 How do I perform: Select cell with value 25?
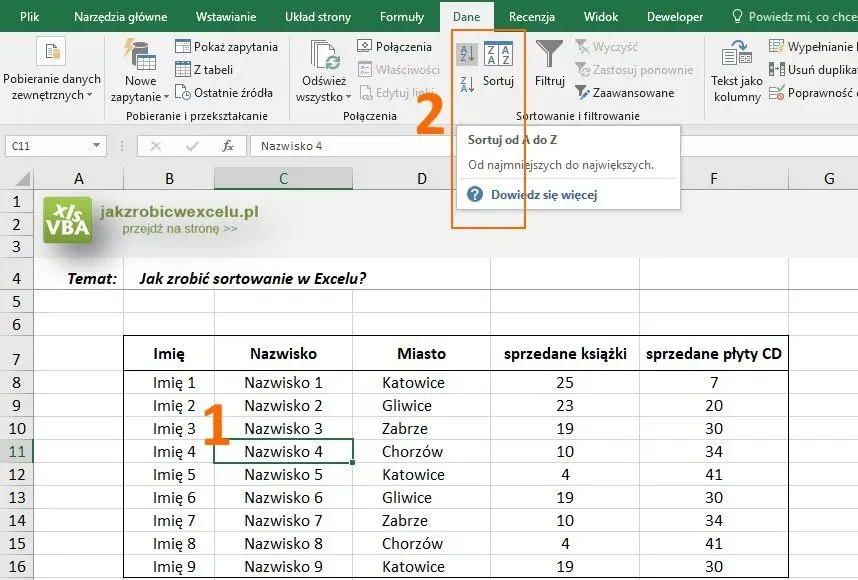(565, 382)
